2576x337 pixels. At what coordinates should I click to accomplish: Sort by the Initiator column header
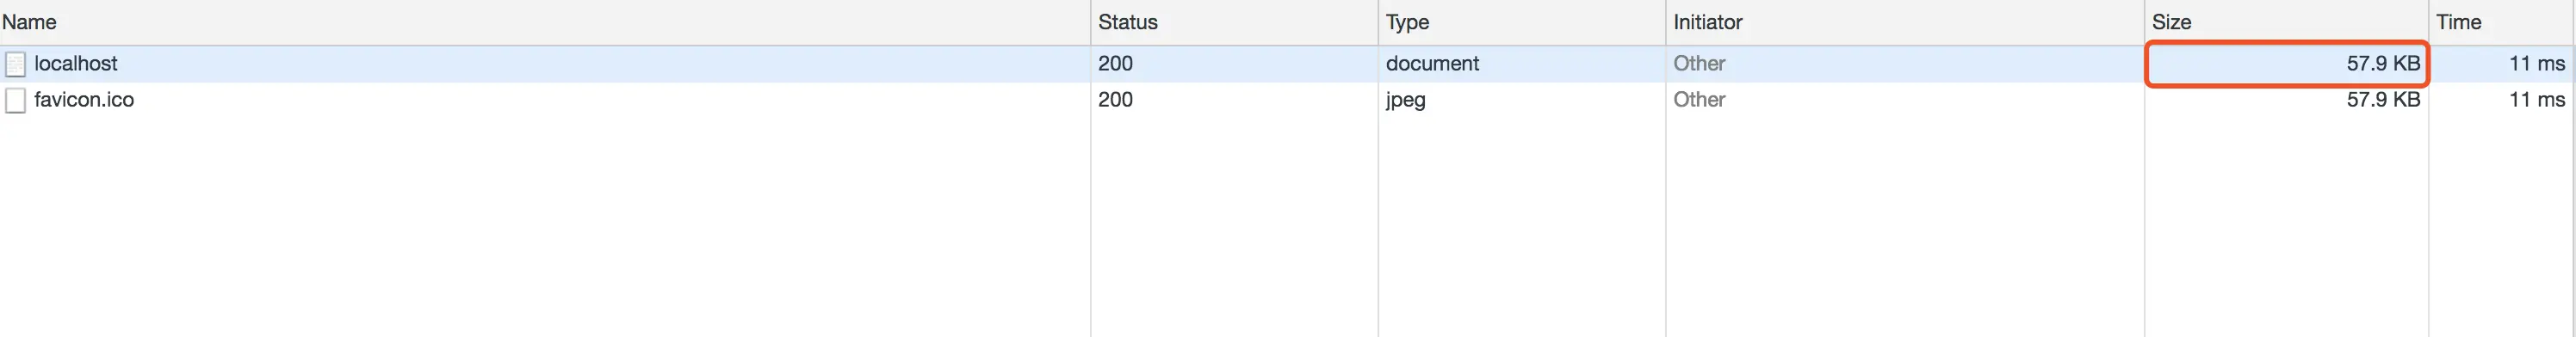pyautogui.click(x=1707, y=22)
